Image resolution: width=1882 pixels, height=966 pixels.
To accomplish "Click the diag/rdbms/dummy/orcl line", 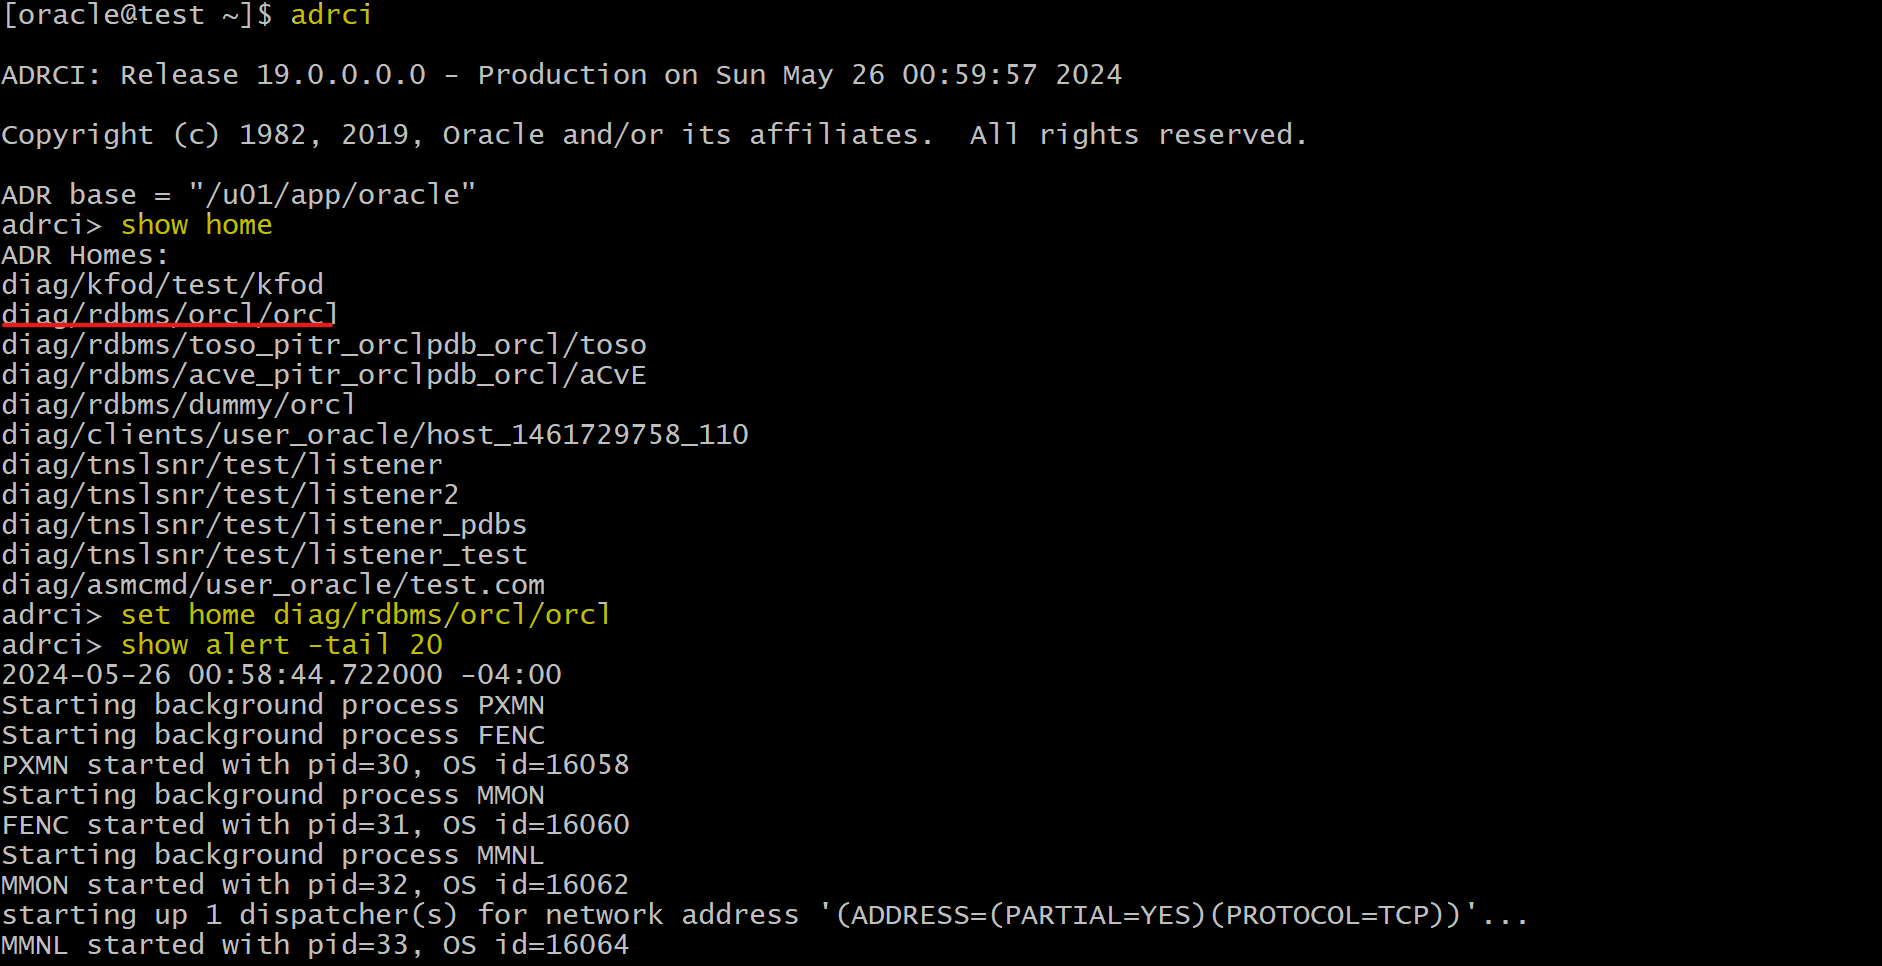I will pos(179,405).
